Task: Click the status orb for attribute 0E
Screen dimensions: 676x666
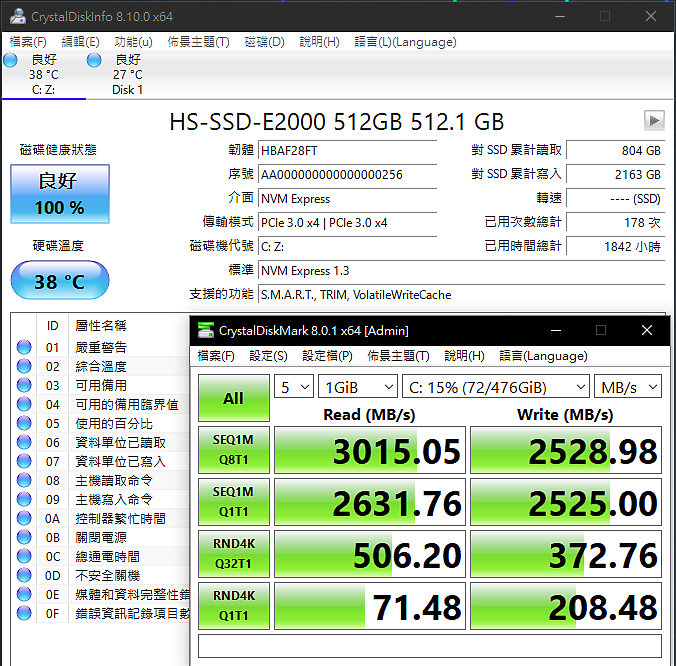Action: 24,594
